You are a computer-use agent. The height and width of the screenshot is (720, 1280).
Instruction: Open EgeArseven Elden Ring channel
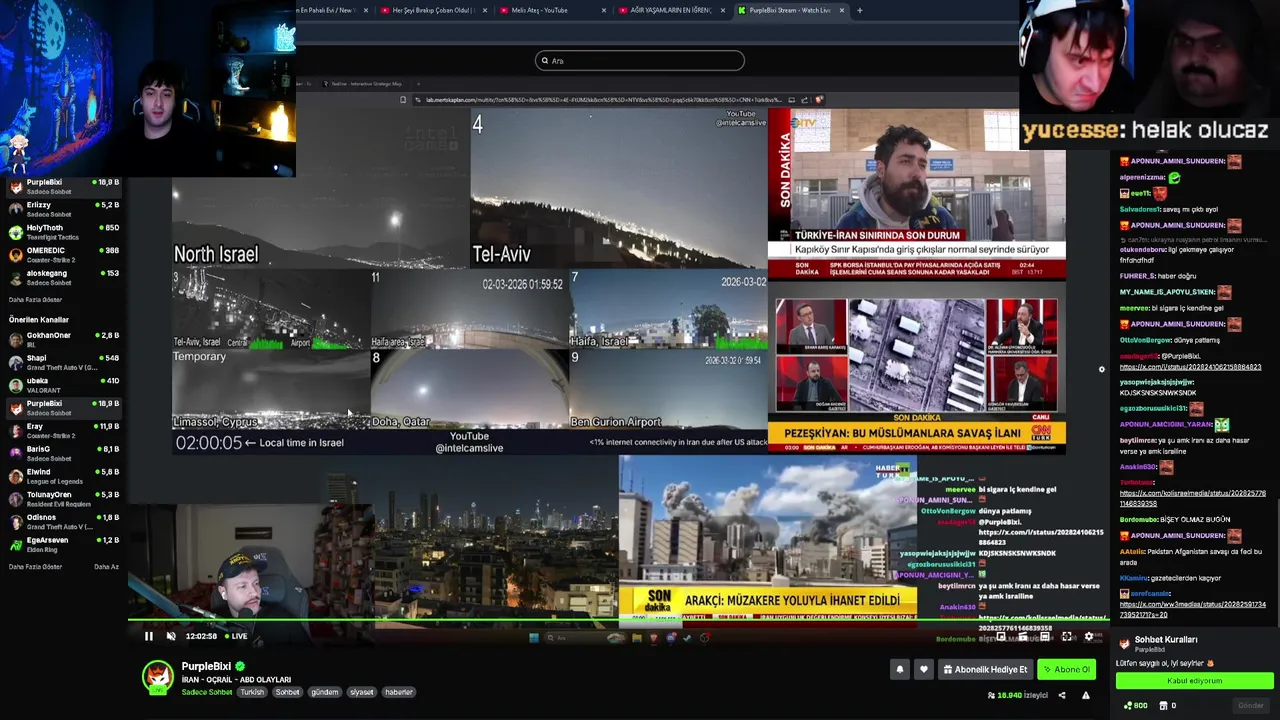[x=64, y=545]
